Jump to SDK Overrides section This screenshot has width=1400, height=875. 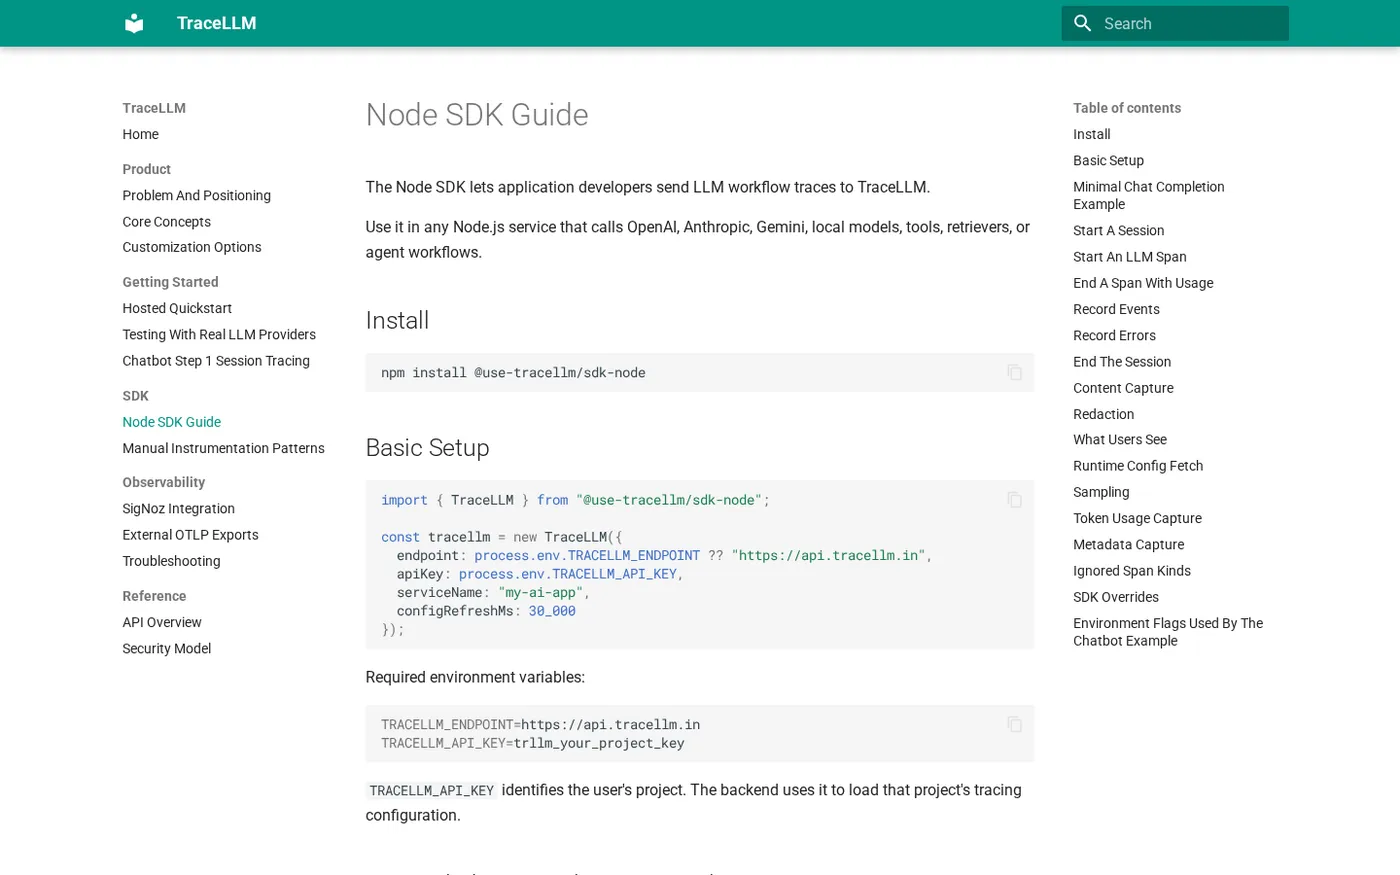click(x=1115, y=597)
